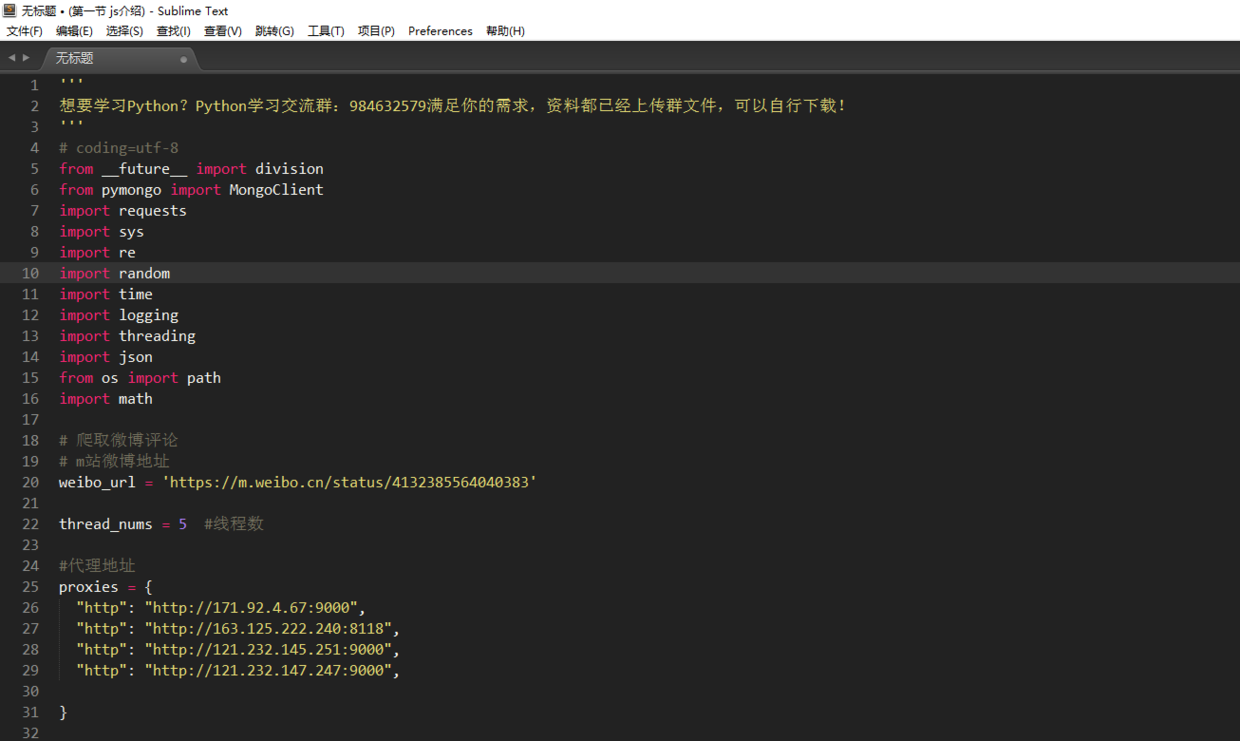Open the 项目(P) menu
The image size is (1240, 741).
[x=376, y=31]
